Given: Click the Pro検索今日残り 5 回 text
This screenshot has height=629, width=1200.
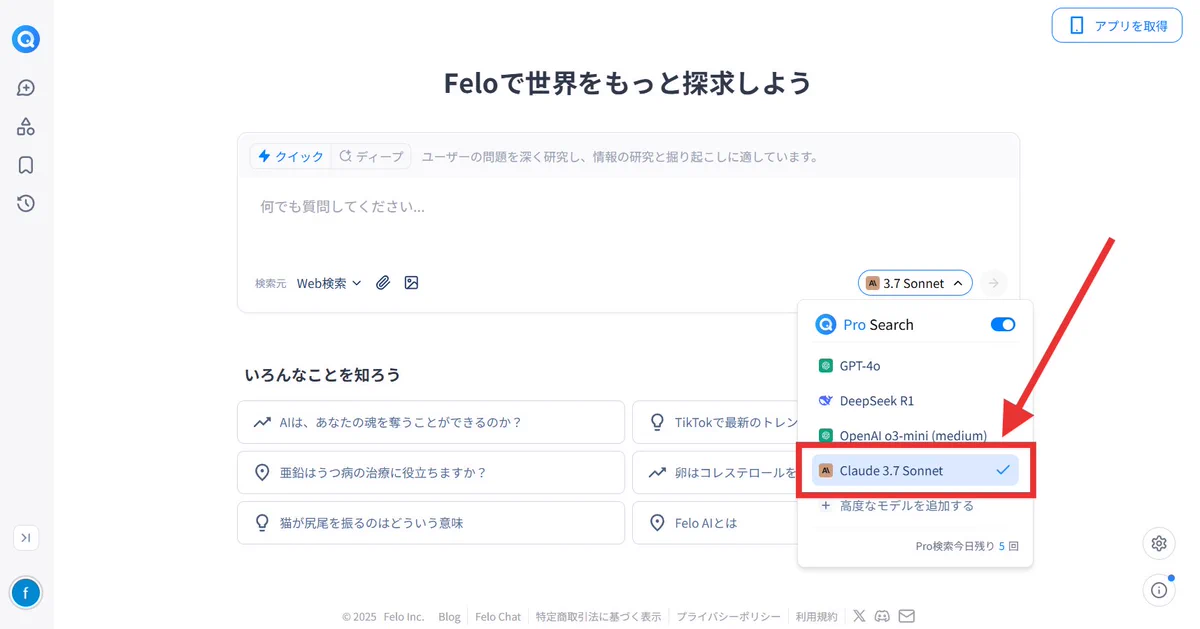Looking at the screenshot, I should 967,546.
